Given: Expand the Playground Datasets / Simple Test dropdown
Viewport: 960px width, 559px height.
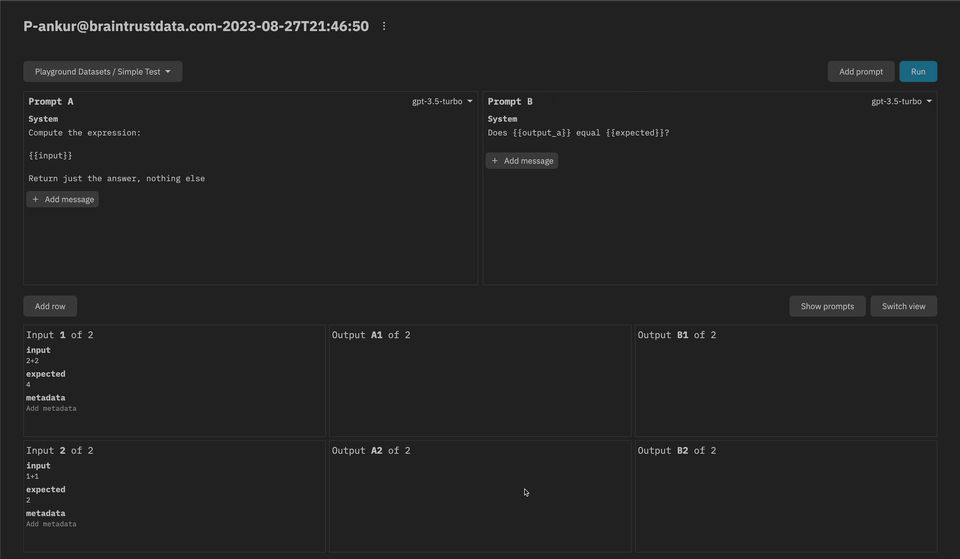Looking at the screenshot, I should pyautogui.click(x=102, y=72).
